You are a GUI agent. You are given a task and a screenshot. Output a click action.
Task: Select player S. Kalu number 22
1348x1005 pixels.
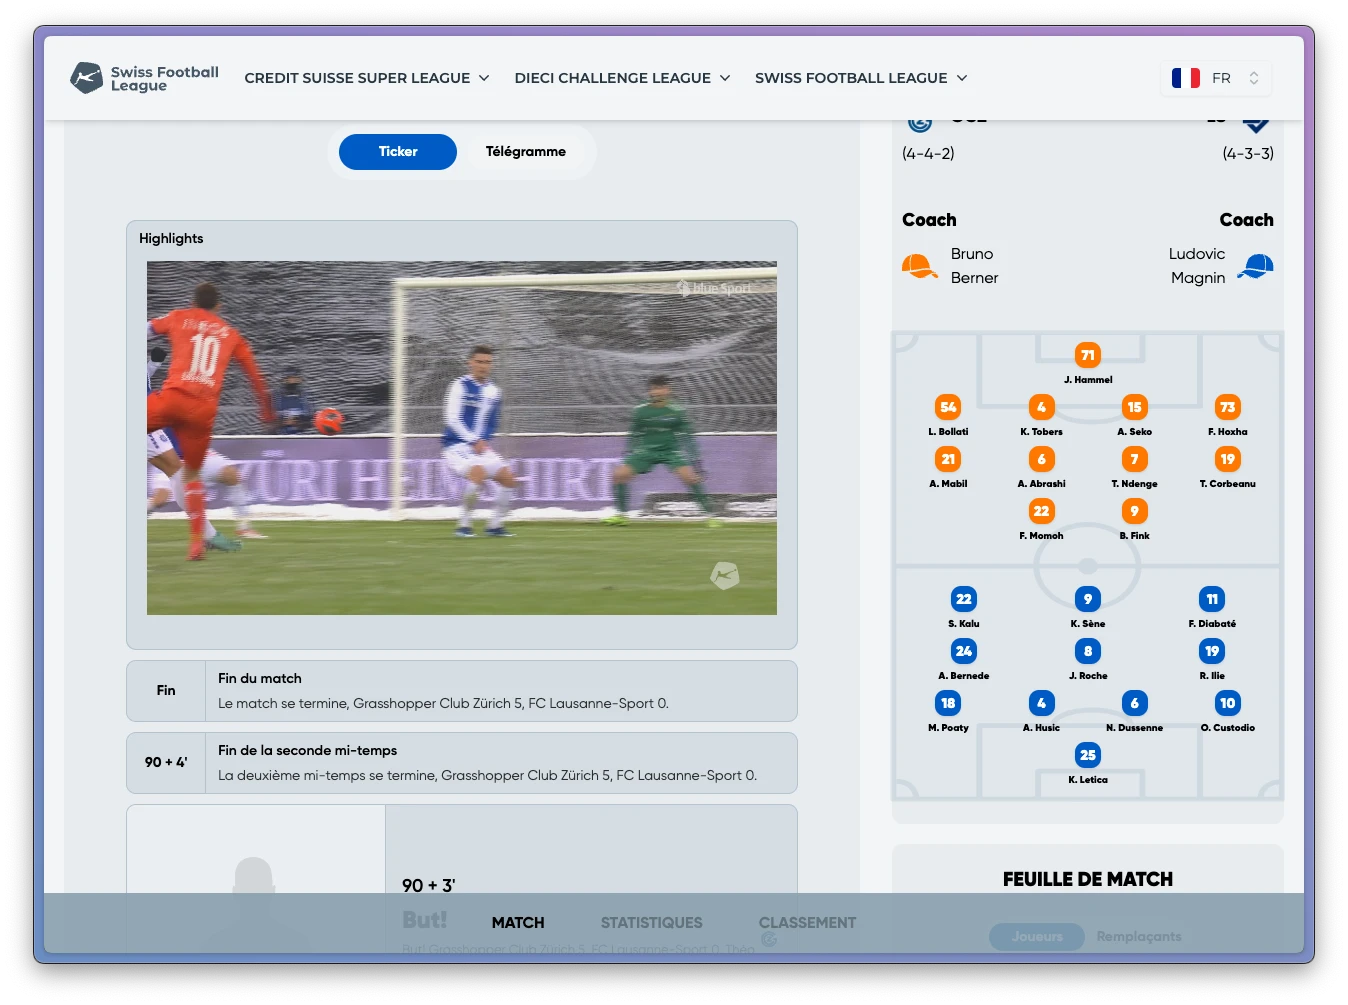tap(963, 607)
